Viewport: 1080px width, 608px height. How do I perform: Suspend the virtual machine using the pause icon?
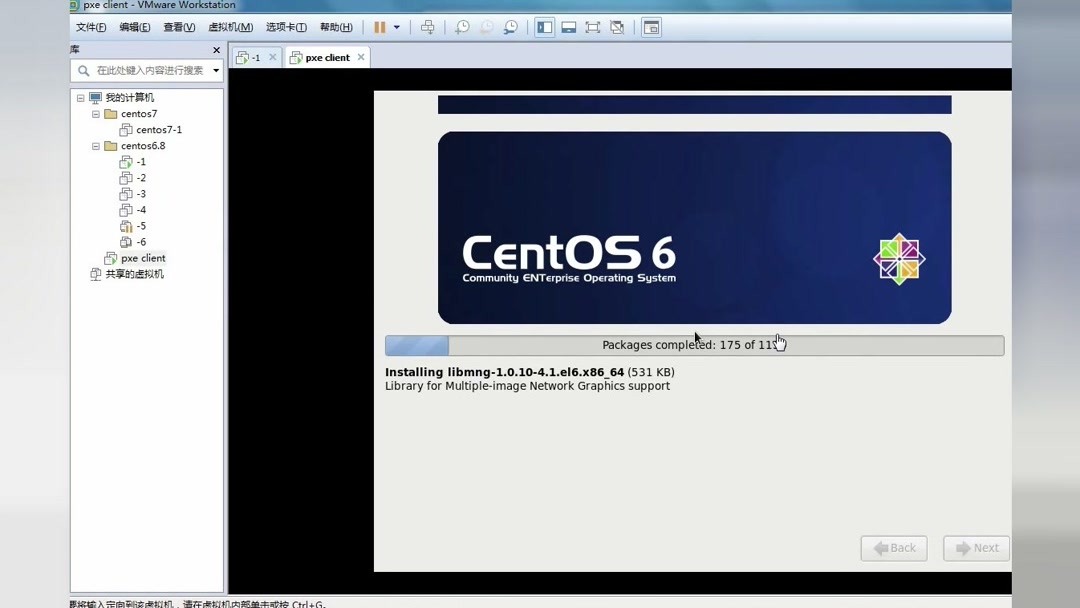378,27
